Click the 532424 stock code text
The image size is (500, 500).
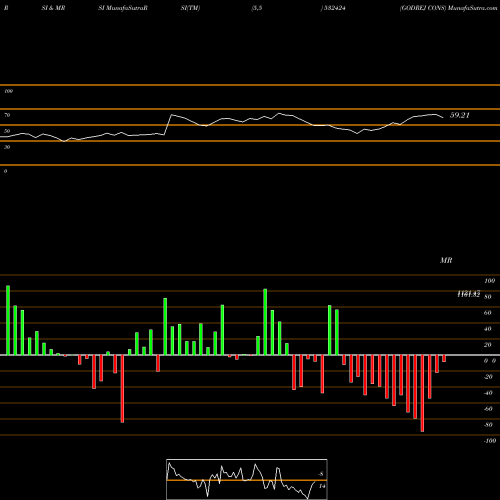click(x=334, y=8)
